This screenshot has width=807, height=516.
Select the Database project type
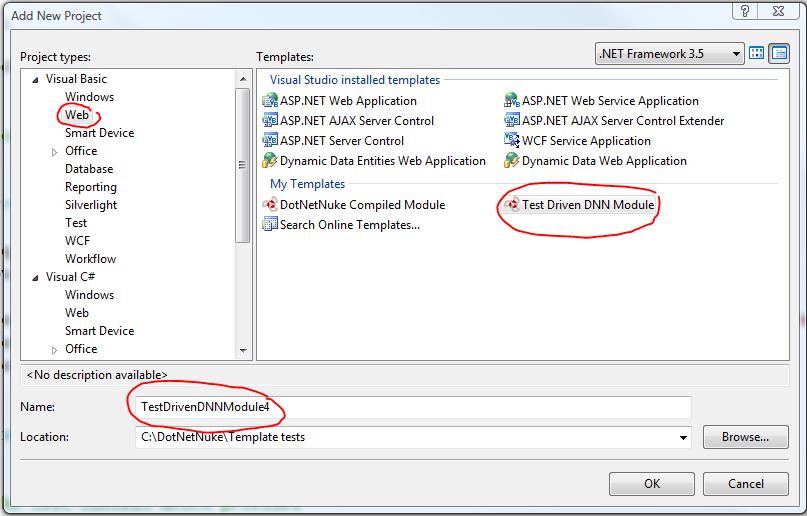click(x=89, y=169)
